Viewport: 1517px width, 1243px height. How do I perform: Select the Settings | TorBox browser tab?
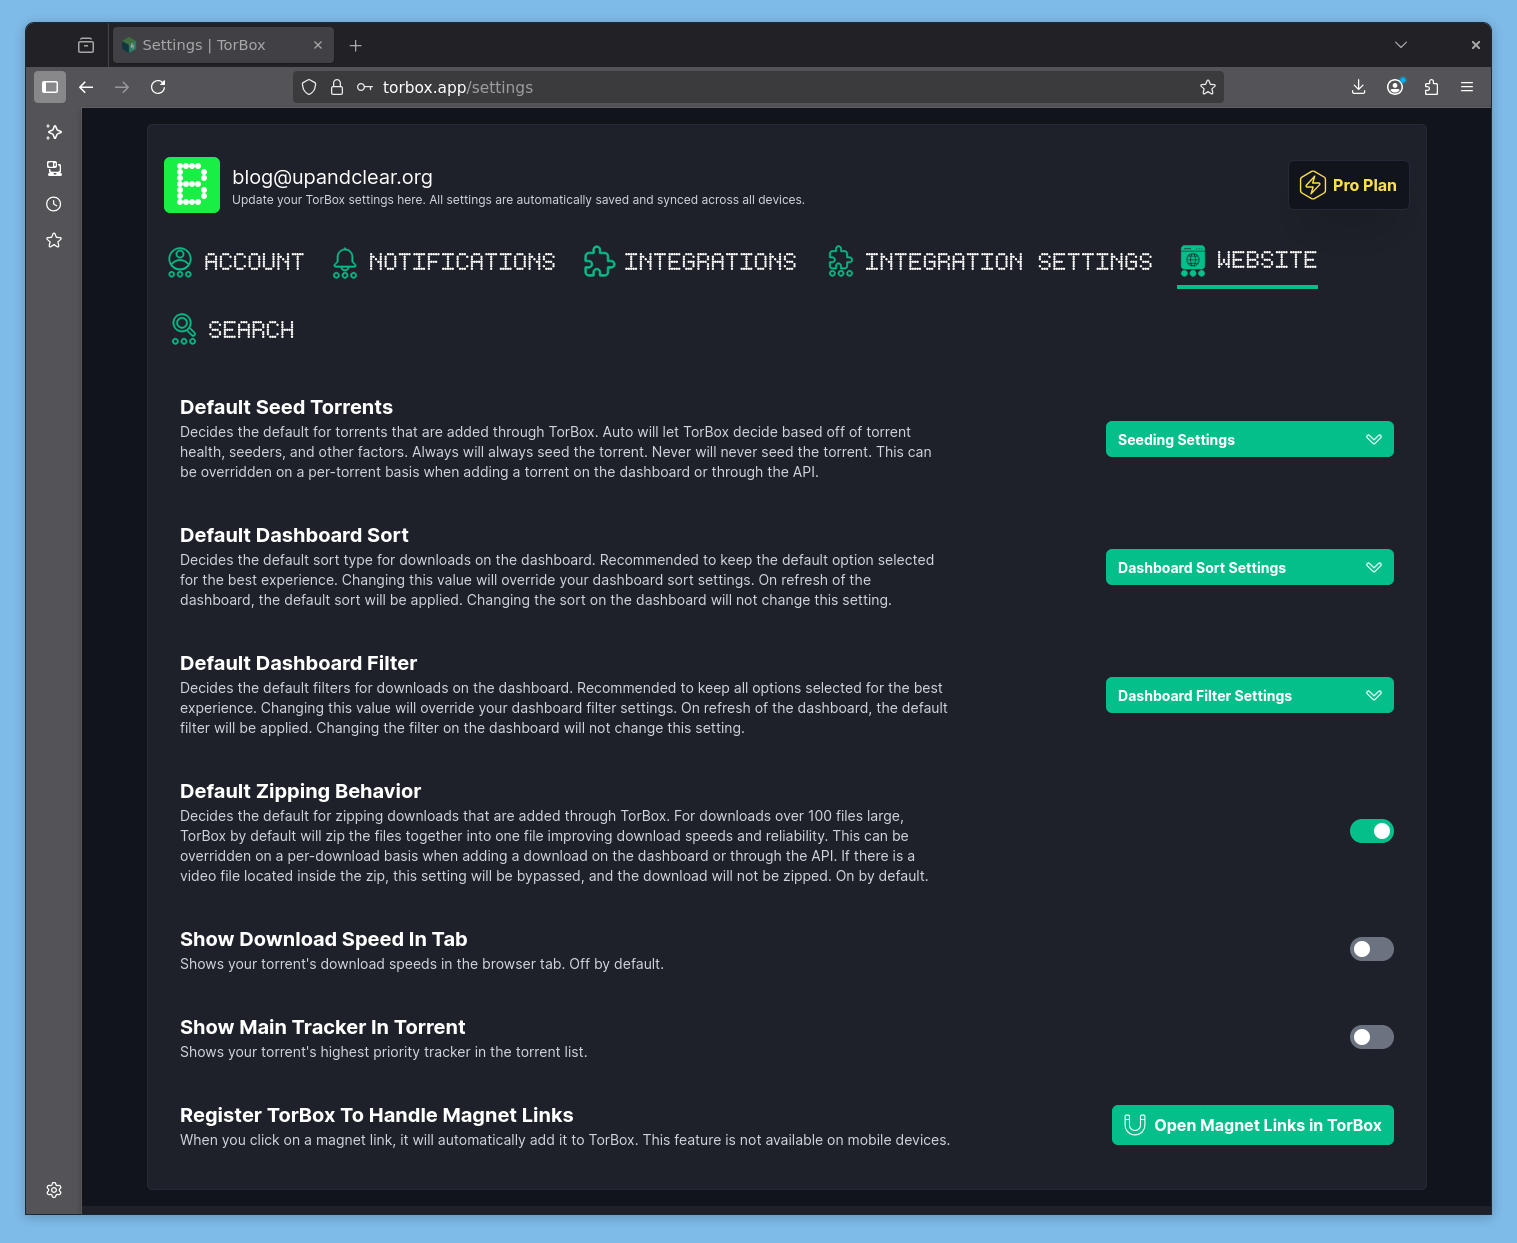point(222,45)
